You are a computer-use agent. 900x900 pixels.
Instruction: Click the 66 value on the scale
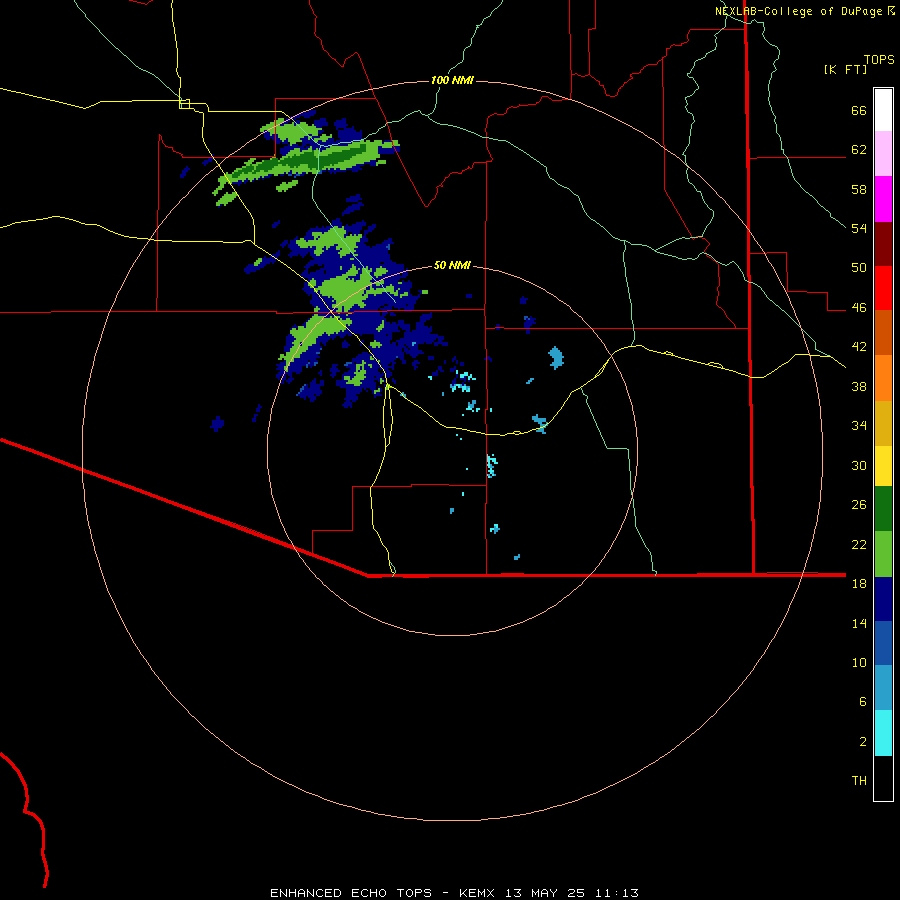(859, 111)
